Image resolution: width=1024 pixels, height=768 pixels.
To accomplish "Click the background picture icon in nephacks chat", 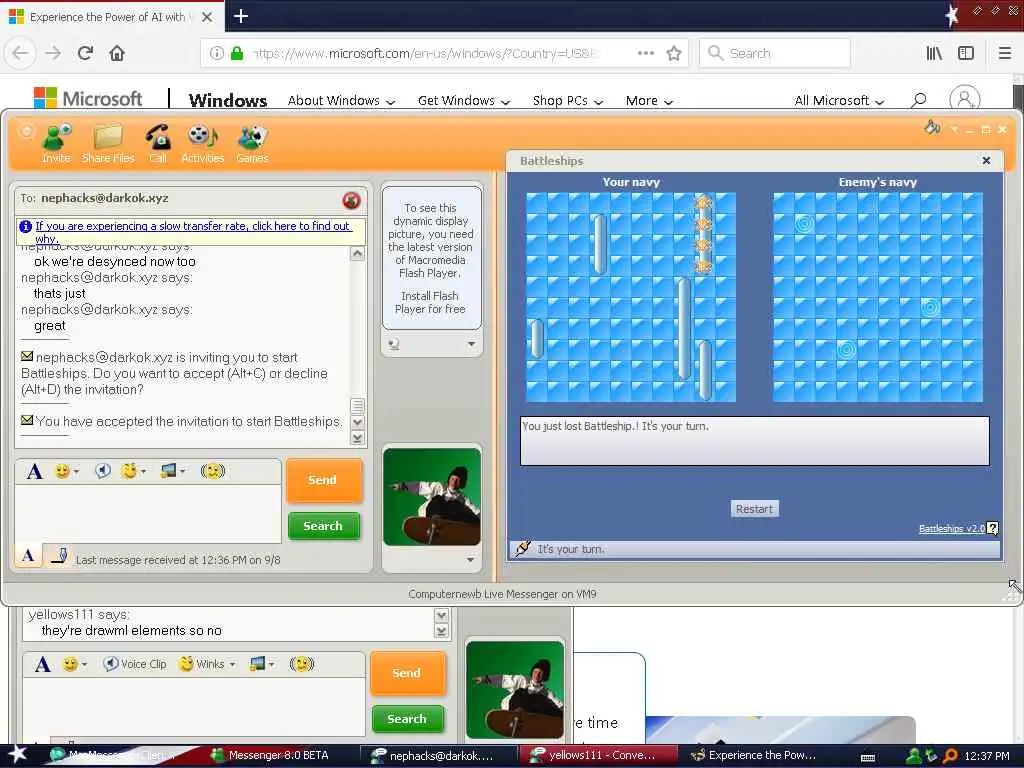I will click(168, 471).
